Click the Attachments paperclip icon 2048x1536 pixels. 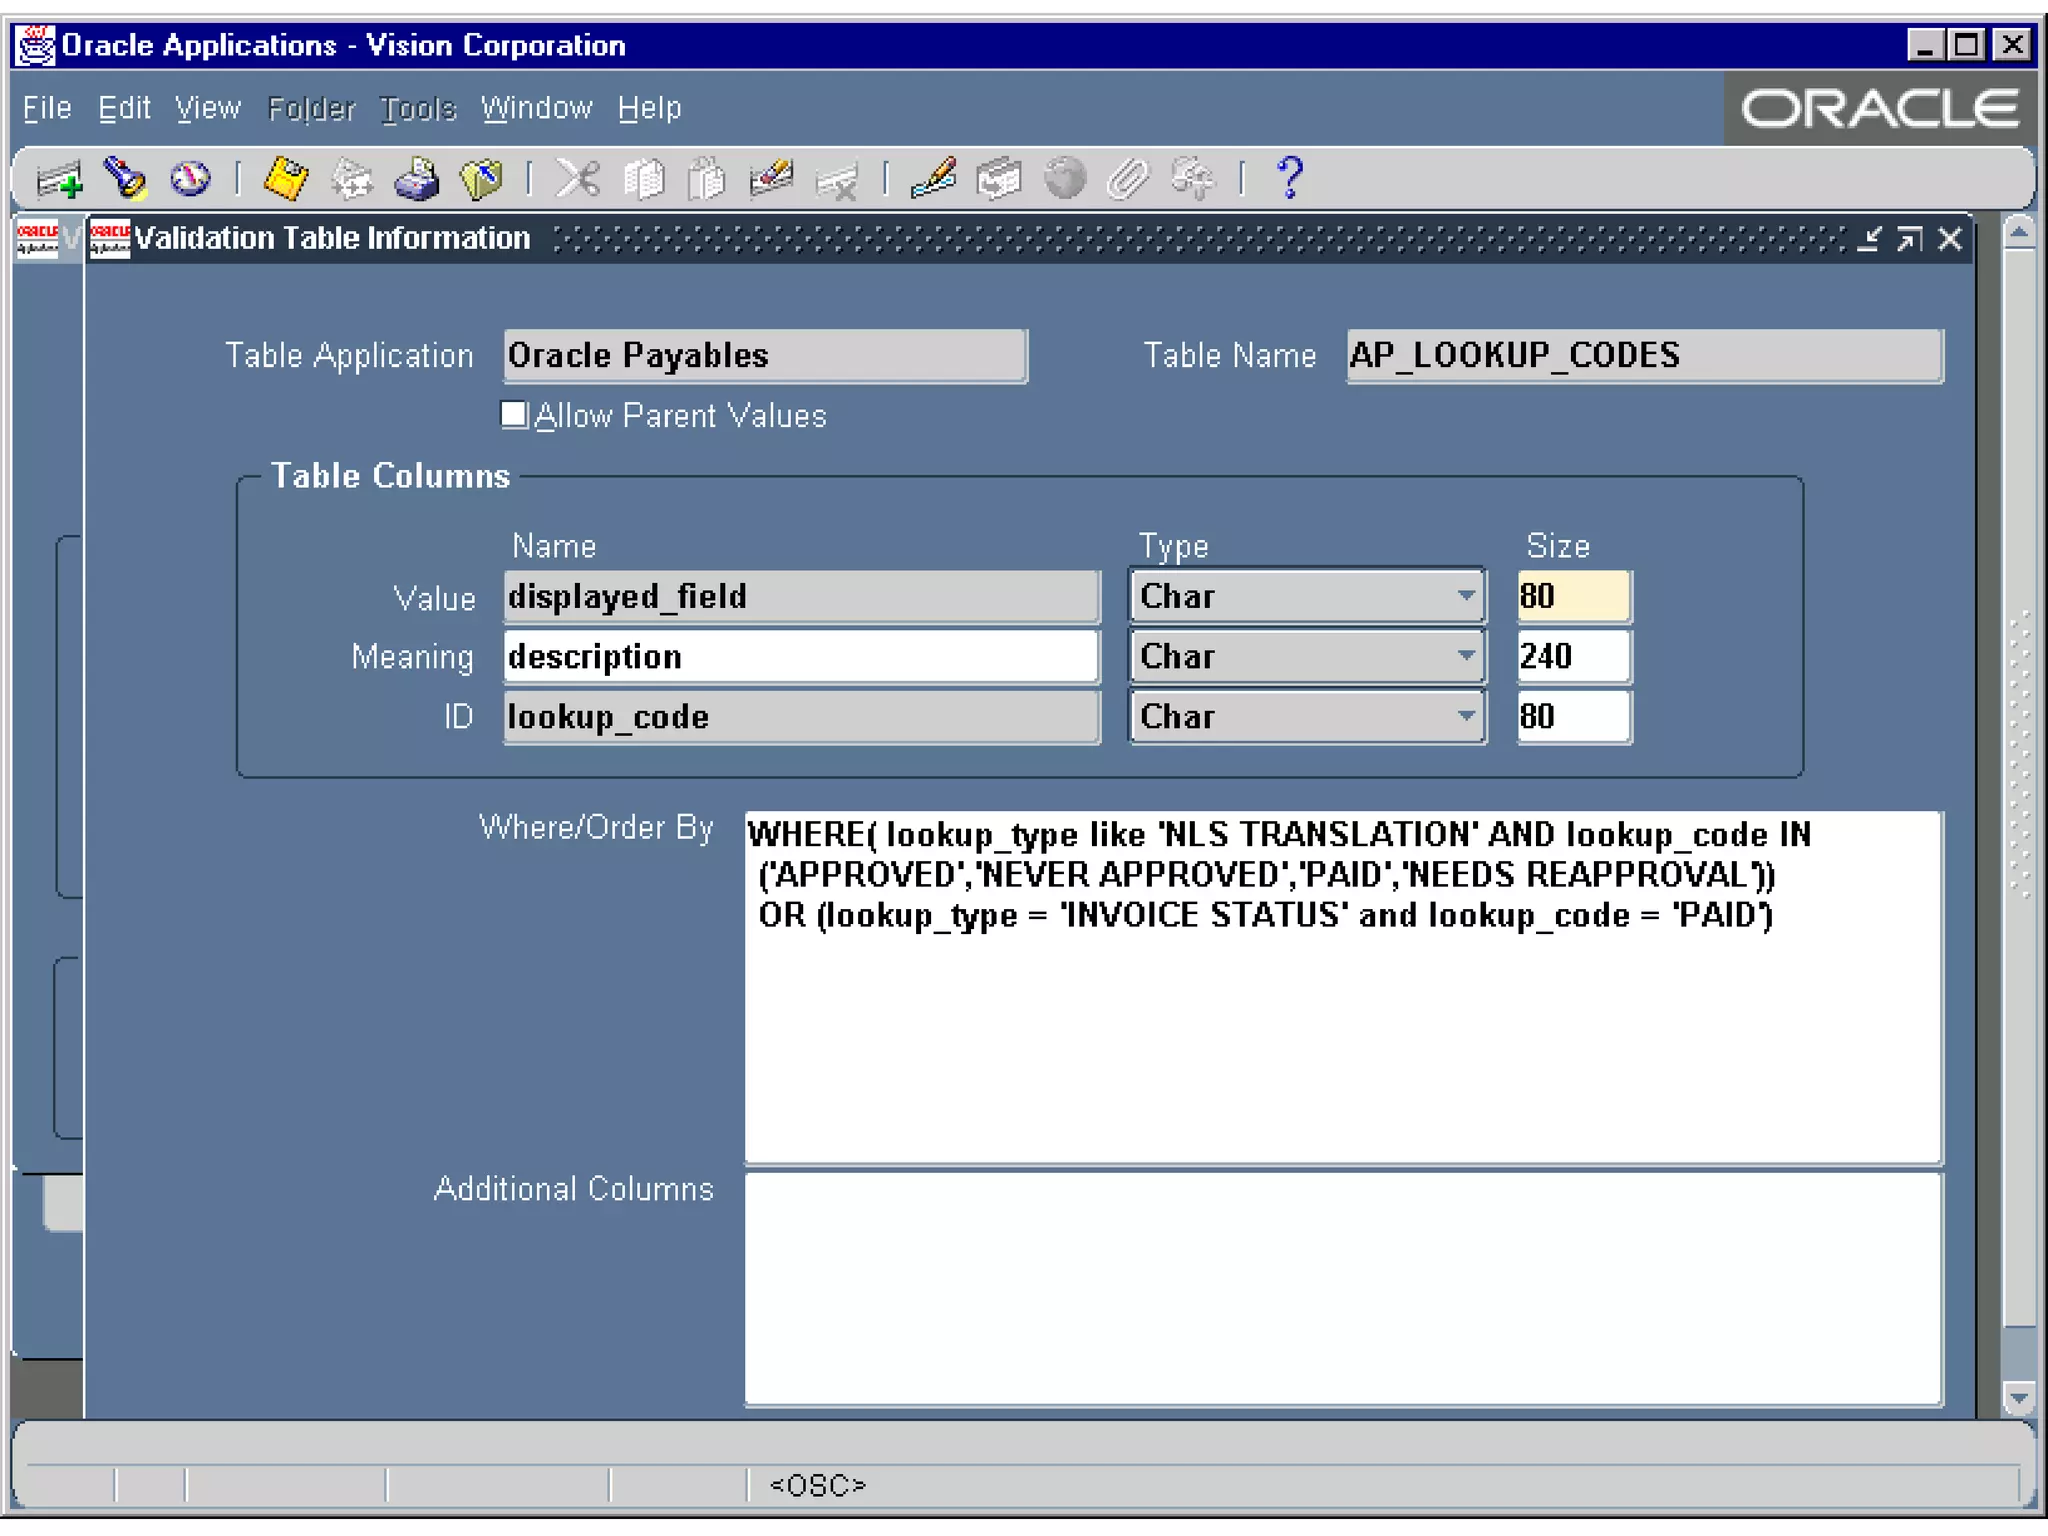(1128, 180)
